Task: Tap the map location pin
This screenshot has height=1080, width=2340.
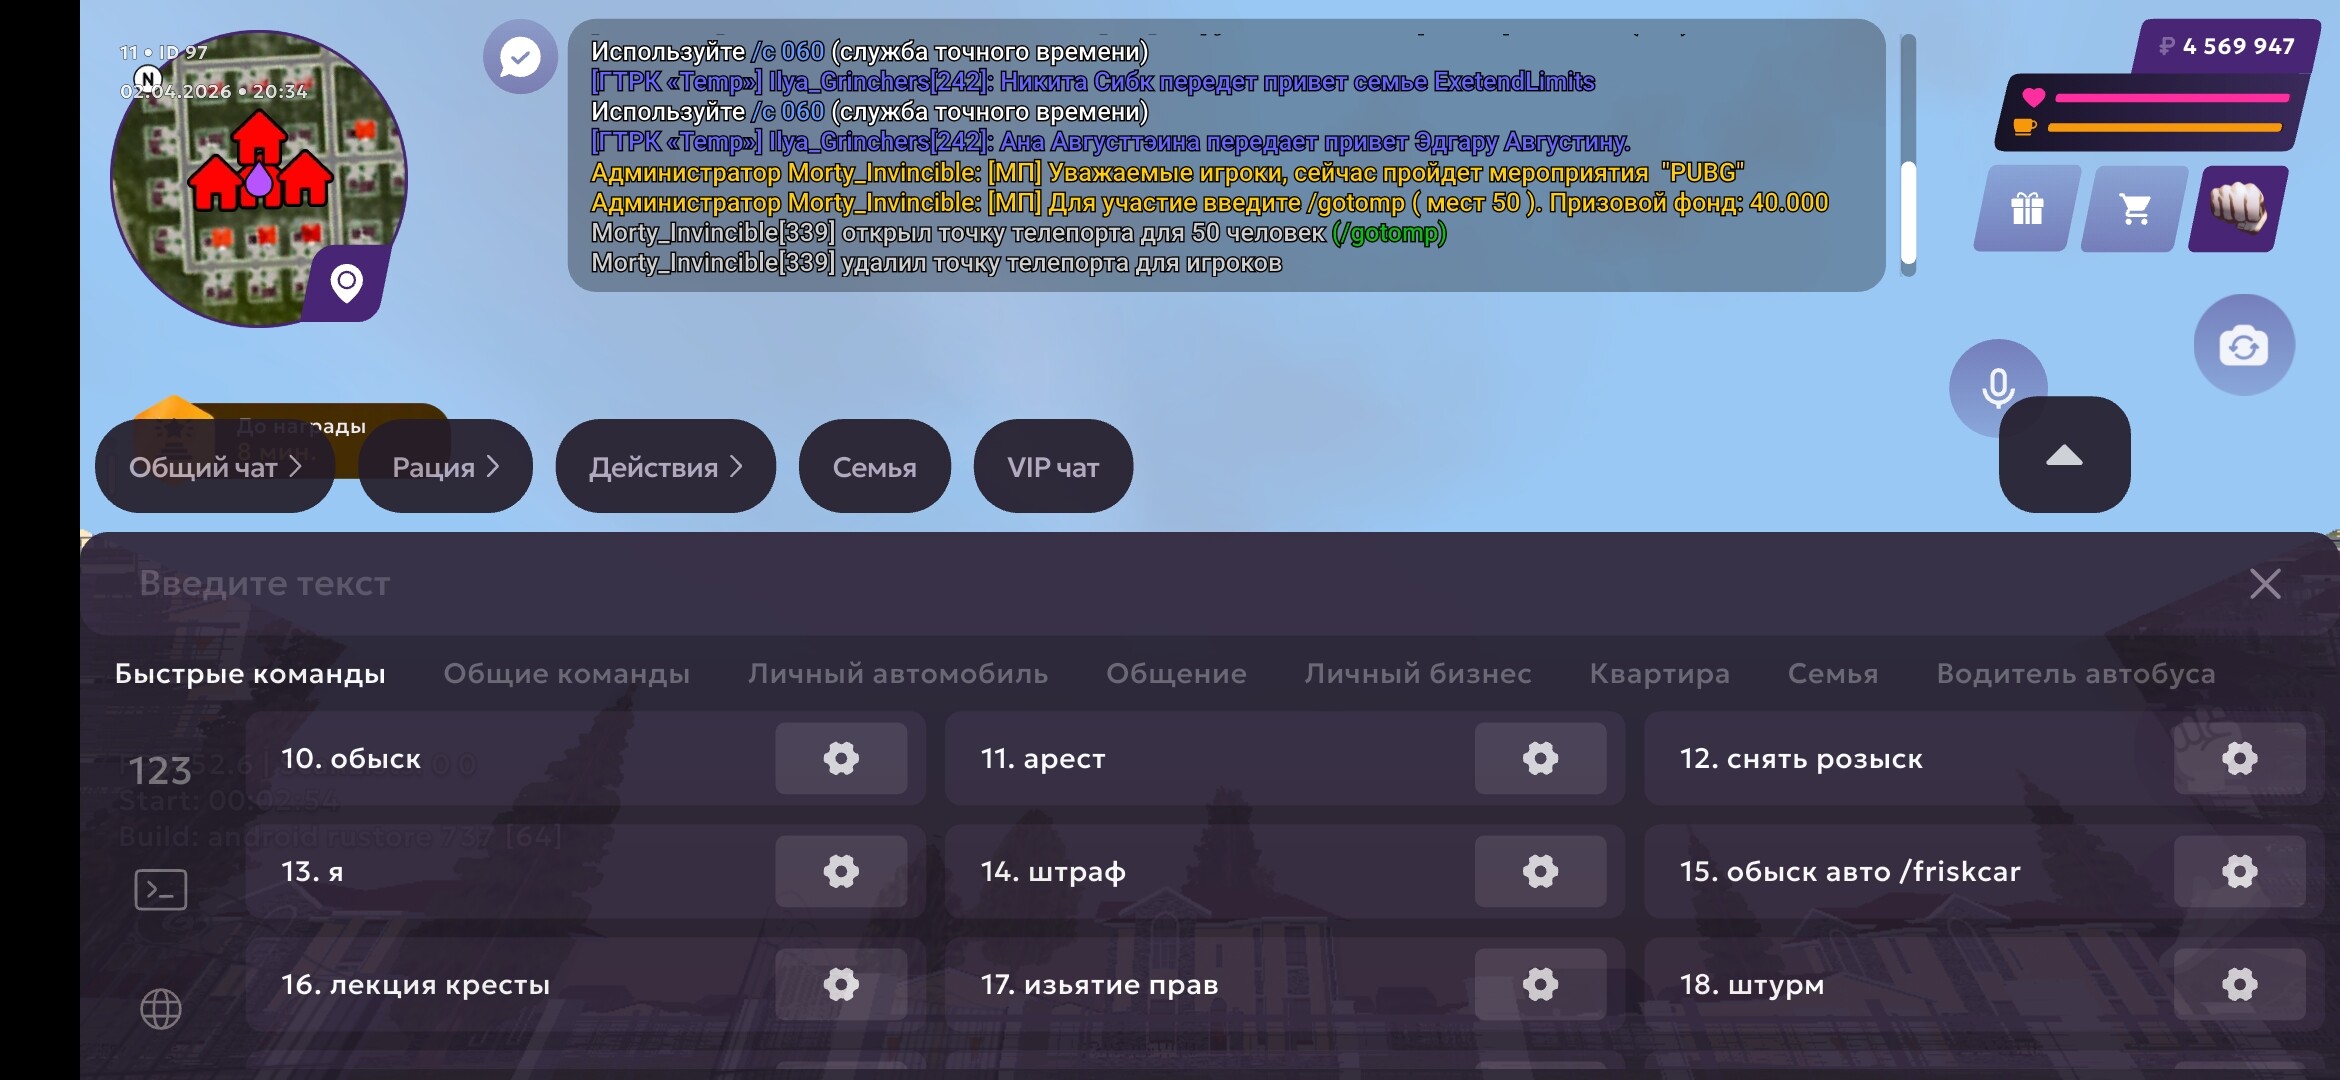Action: (x=347, y=283)
